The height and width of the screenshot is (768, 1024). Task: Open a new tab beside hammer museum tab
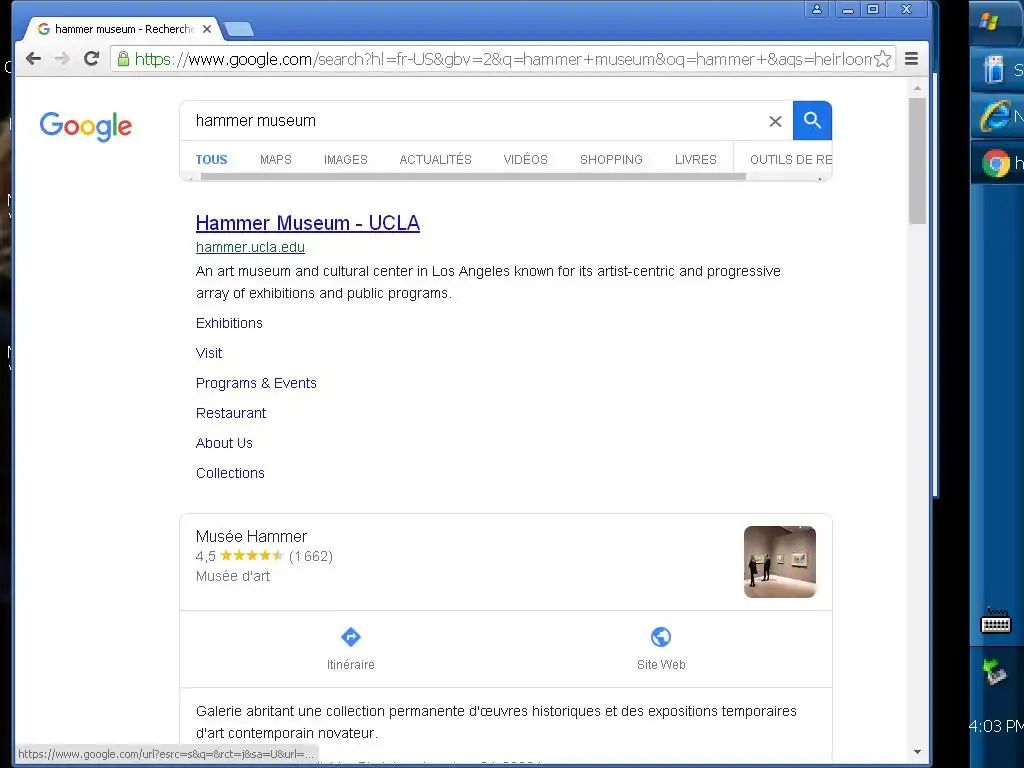pos(238,29)
